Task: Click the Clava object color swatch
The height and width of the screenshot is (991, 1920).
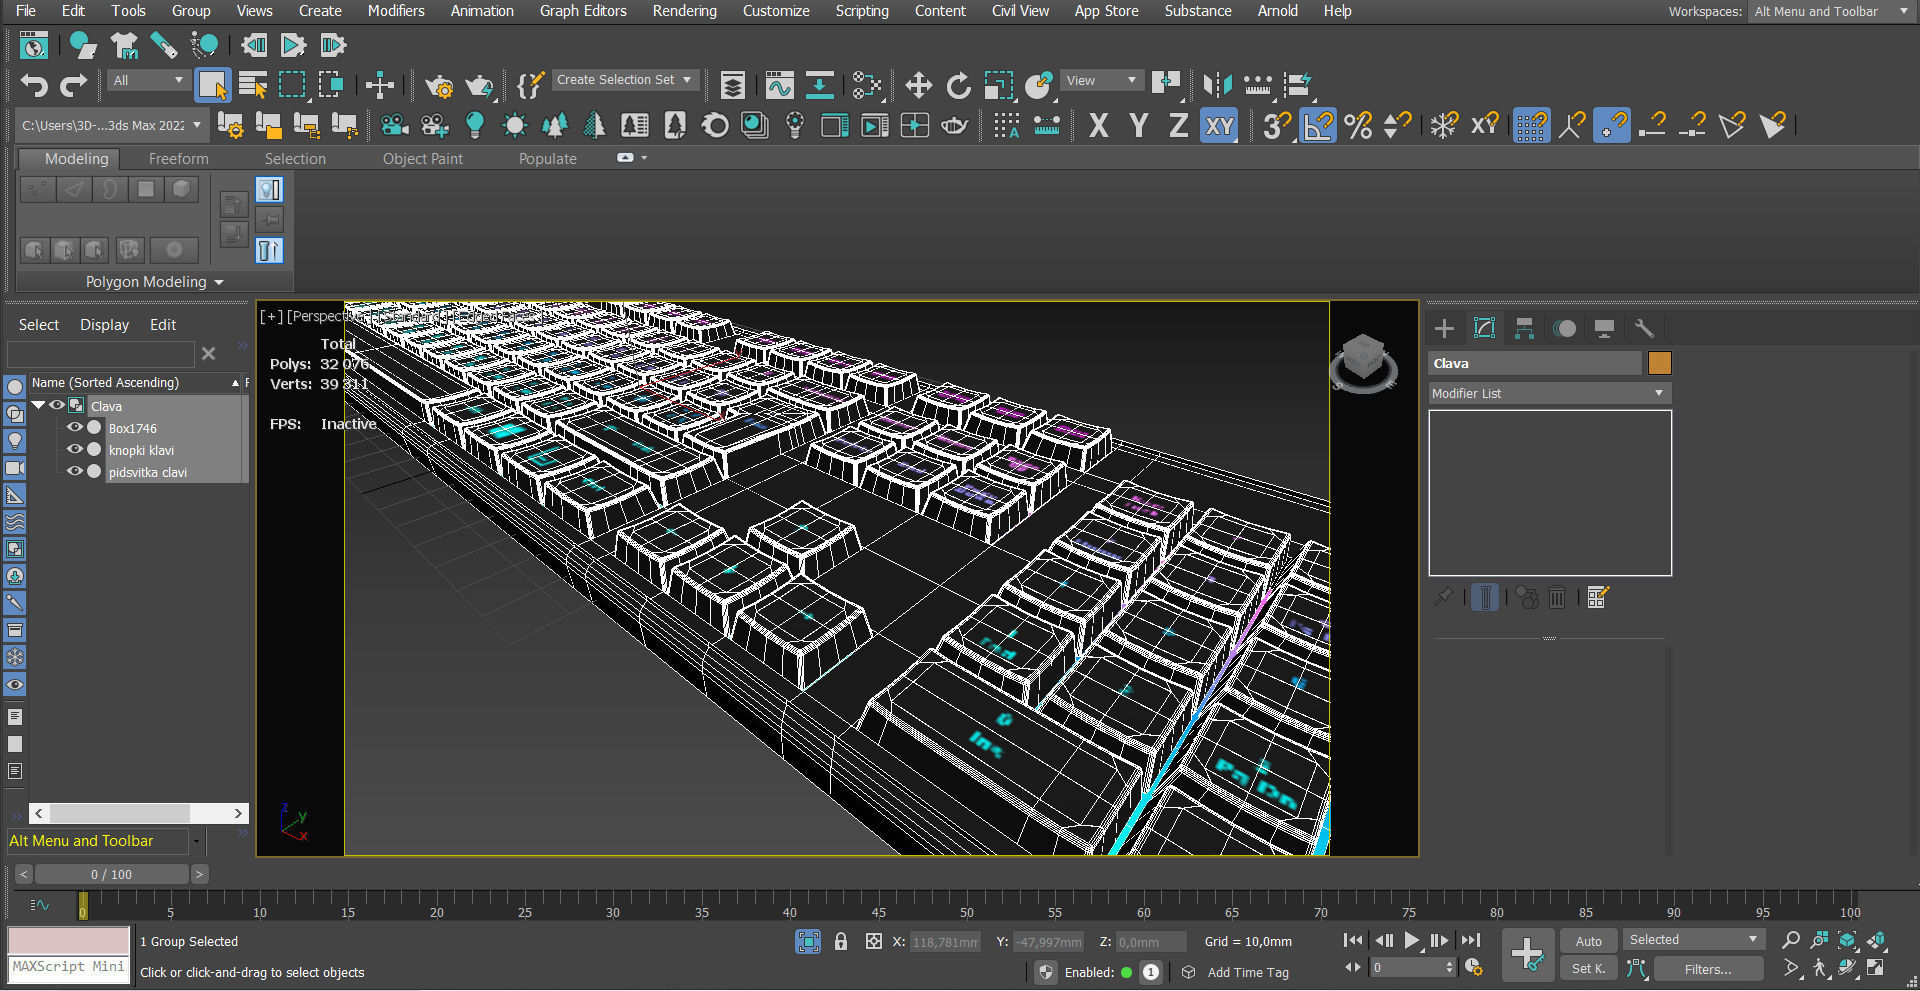Action: 1660,363
